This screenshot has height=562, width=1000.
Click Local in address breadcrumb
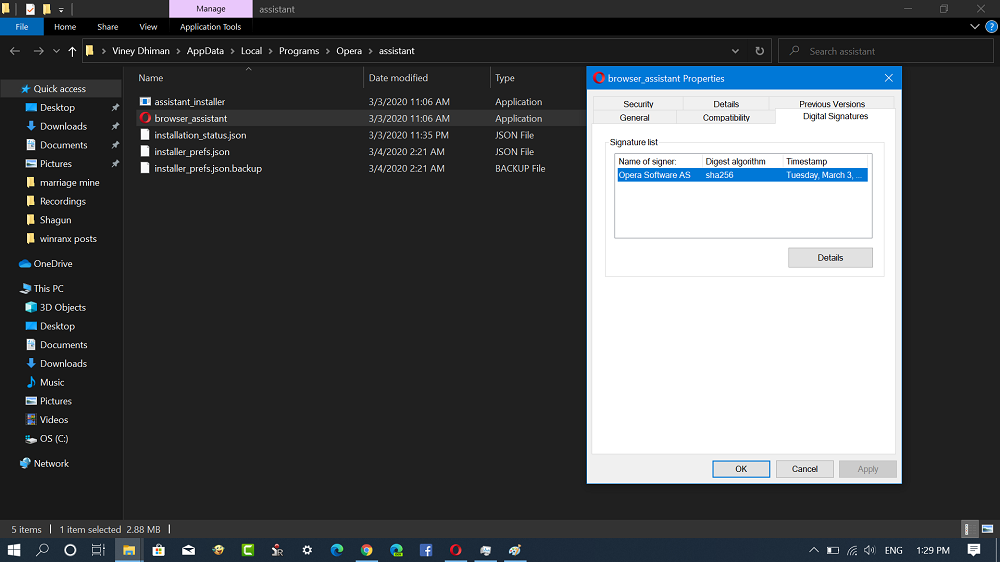[x=251, y=51]
